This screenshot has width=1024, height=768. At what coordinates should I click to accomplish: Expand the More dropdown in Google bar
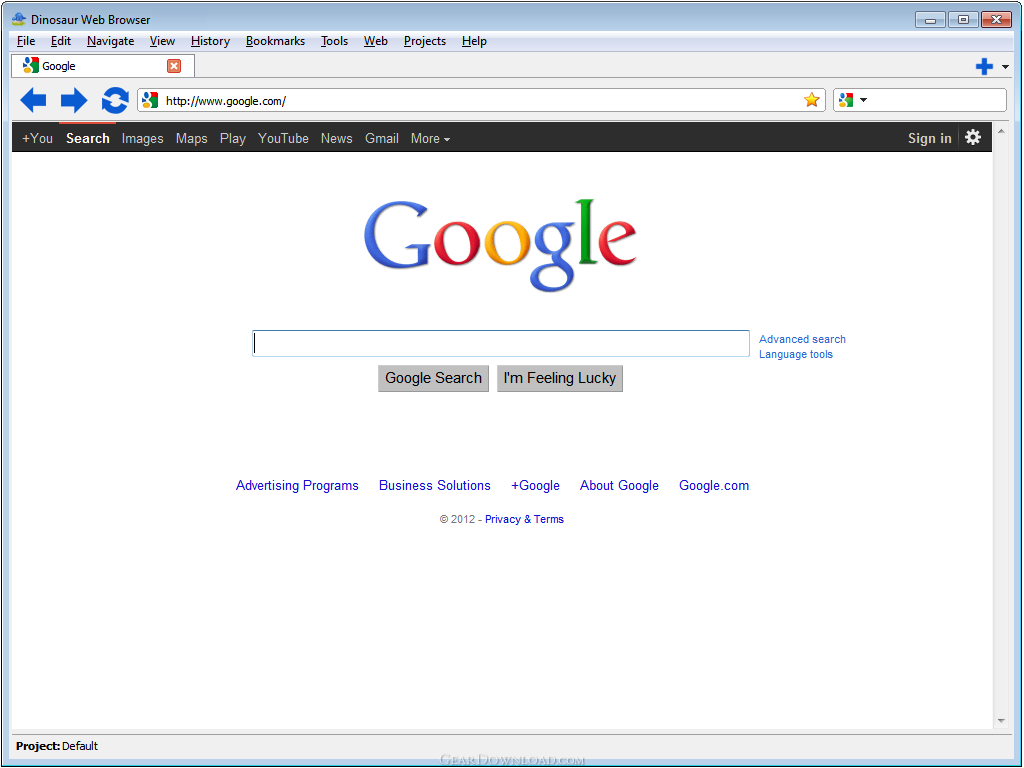(430, 138)
